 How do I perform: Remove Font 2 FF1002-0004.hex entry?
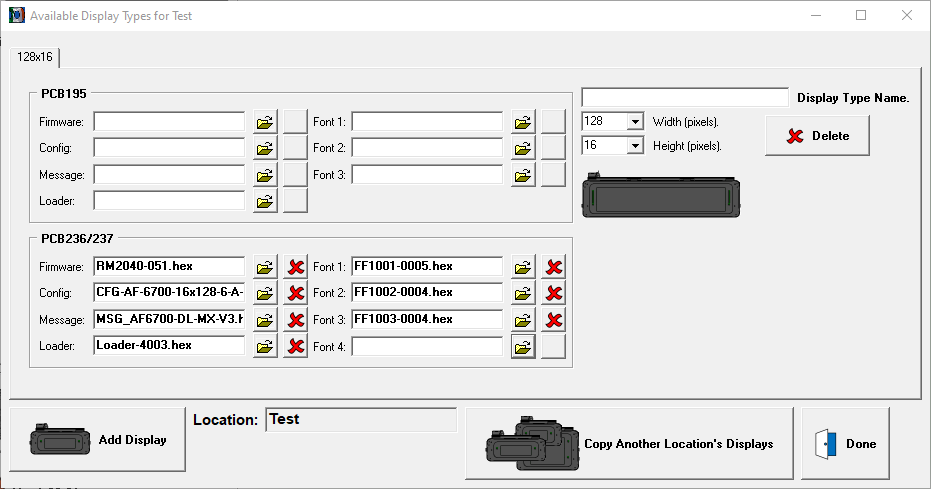[x=554, y=294]
